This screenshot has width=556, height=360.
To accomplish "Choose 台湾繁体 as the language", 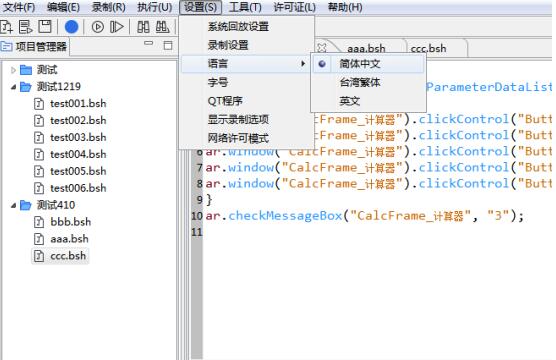I will click(368, 83).
